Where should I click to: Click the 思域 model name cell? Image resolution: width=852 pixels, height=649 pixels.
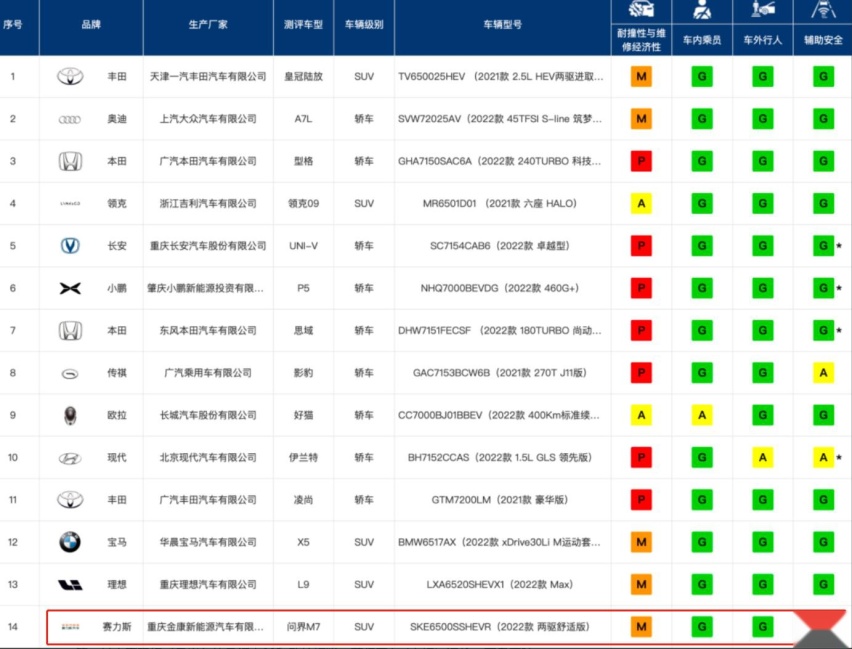[303, 330]
